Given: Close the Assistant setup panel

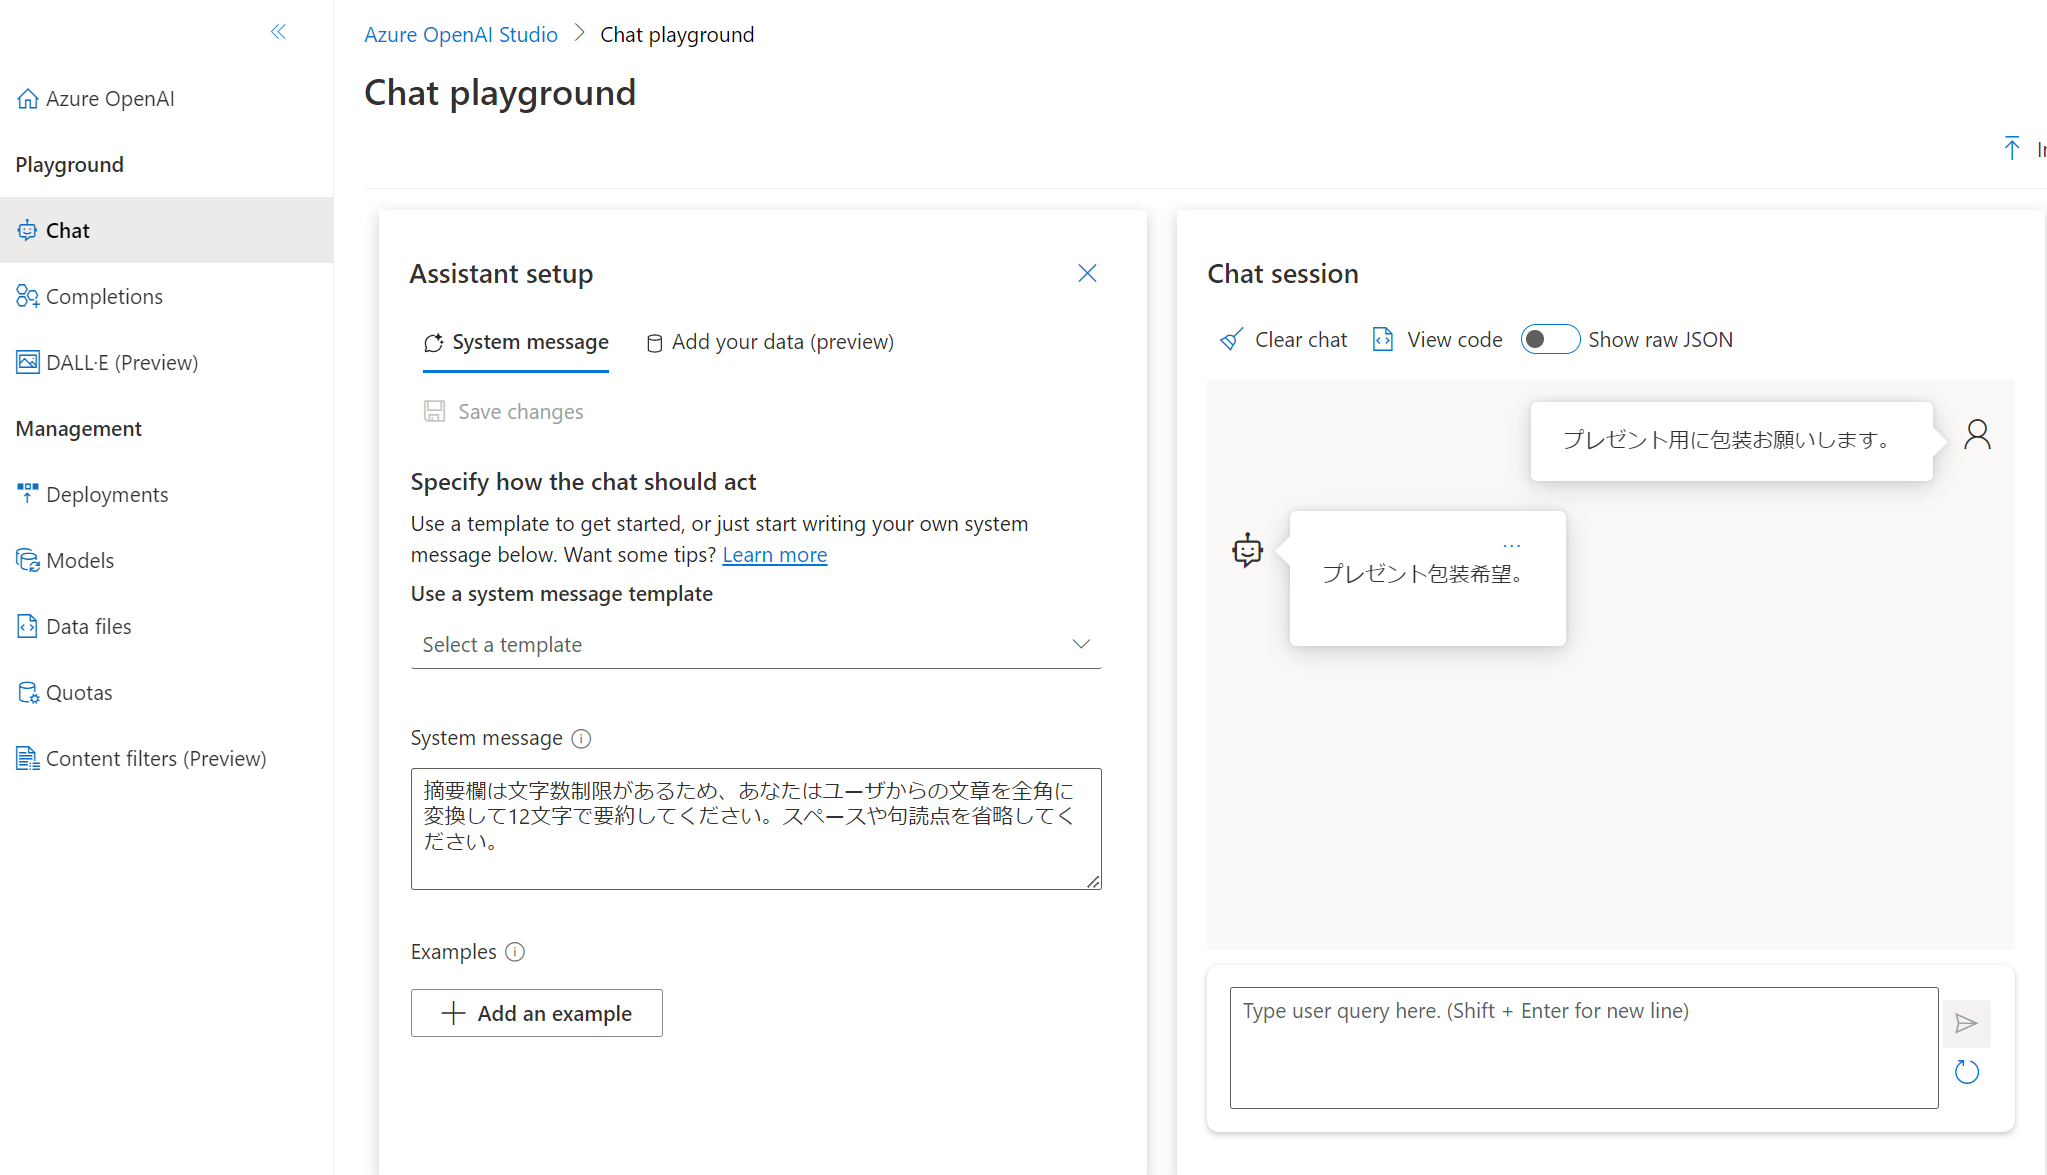Looking at the screenshot, I should click(1087, 274).
